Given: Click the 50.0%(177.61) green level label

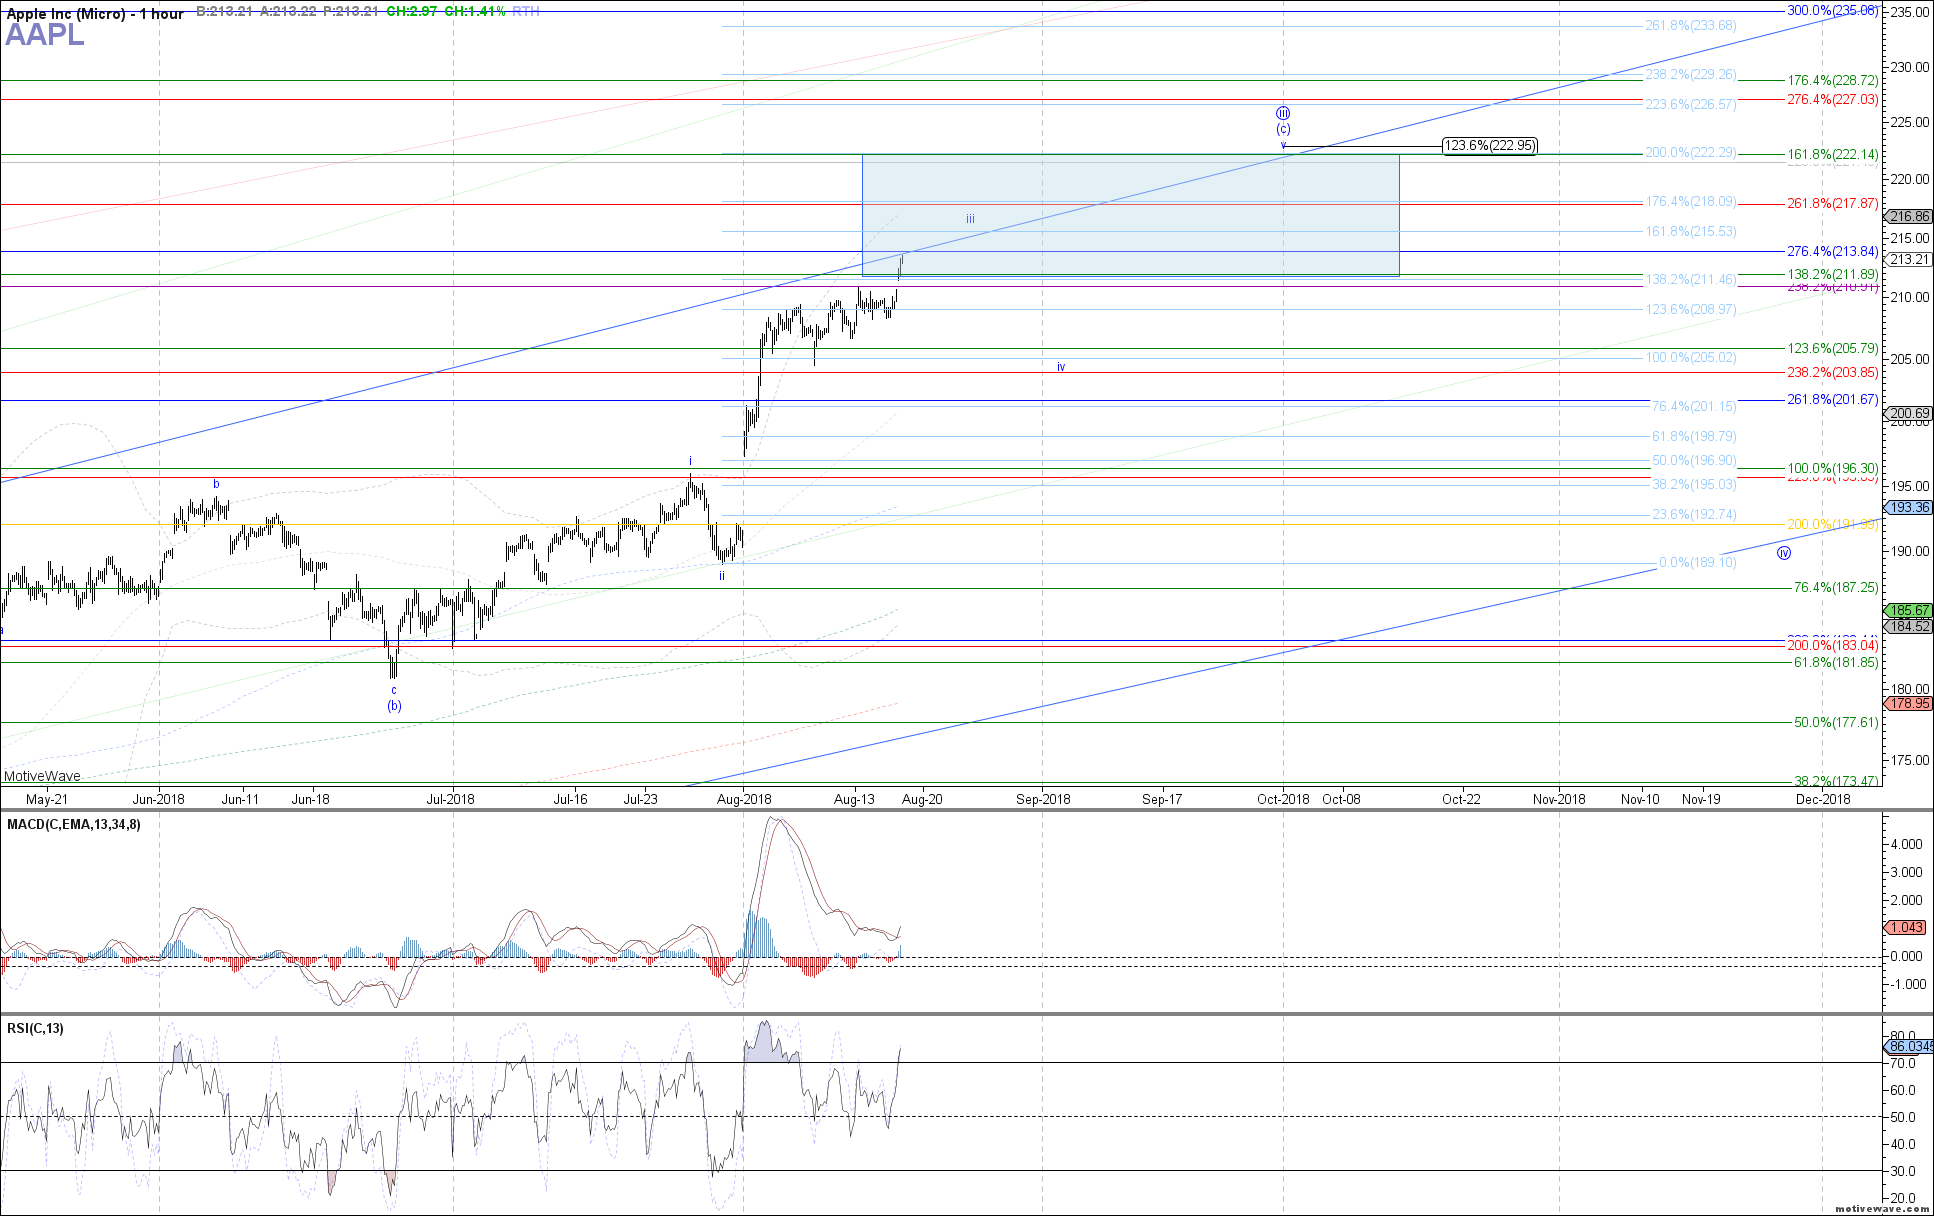Looking at the screenshot, I should pos(1836,722).
